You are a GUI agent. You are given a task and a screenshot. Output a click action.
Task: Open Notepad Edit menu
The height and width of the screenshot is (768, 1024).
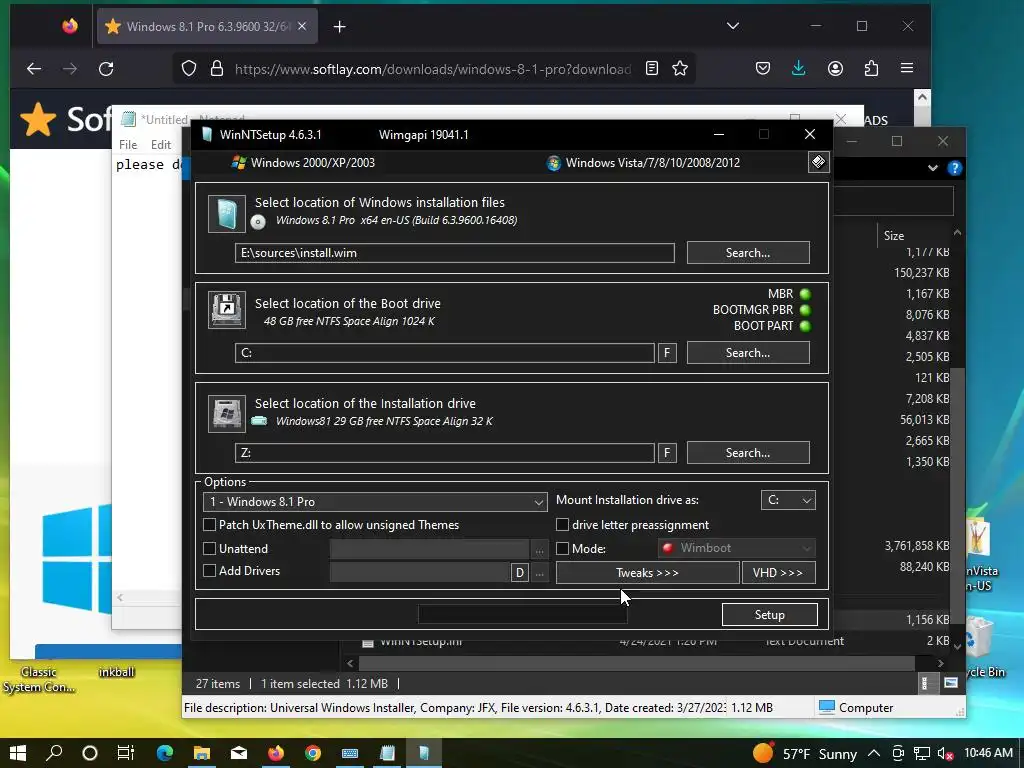161,144
